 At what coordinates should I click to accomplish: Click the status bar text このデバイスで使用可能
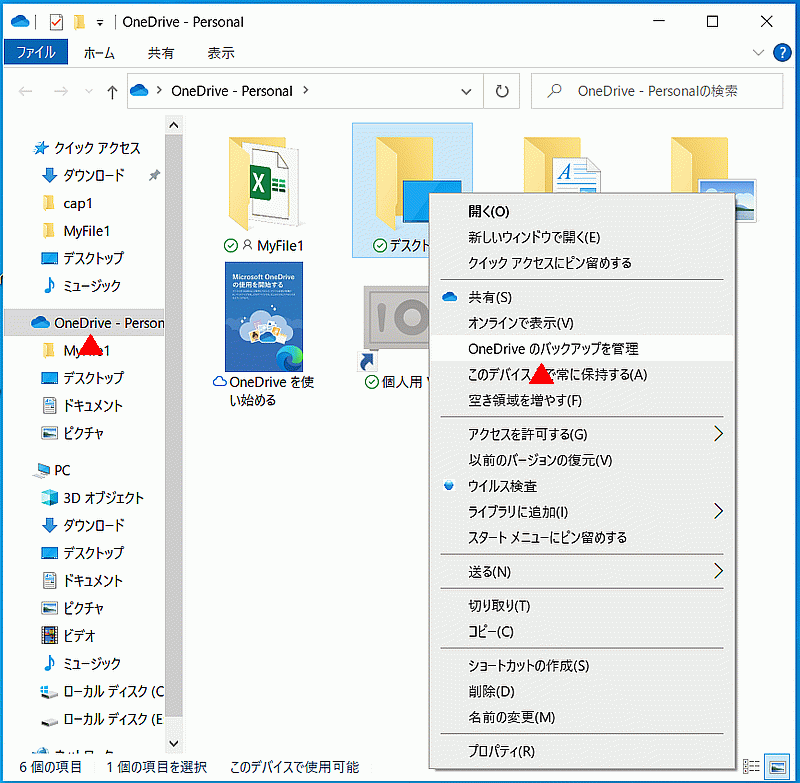click(294, 767)
